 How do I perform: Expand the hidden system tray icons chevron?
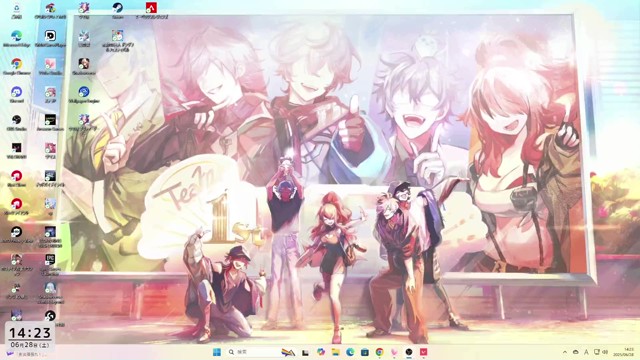(565, 352)
